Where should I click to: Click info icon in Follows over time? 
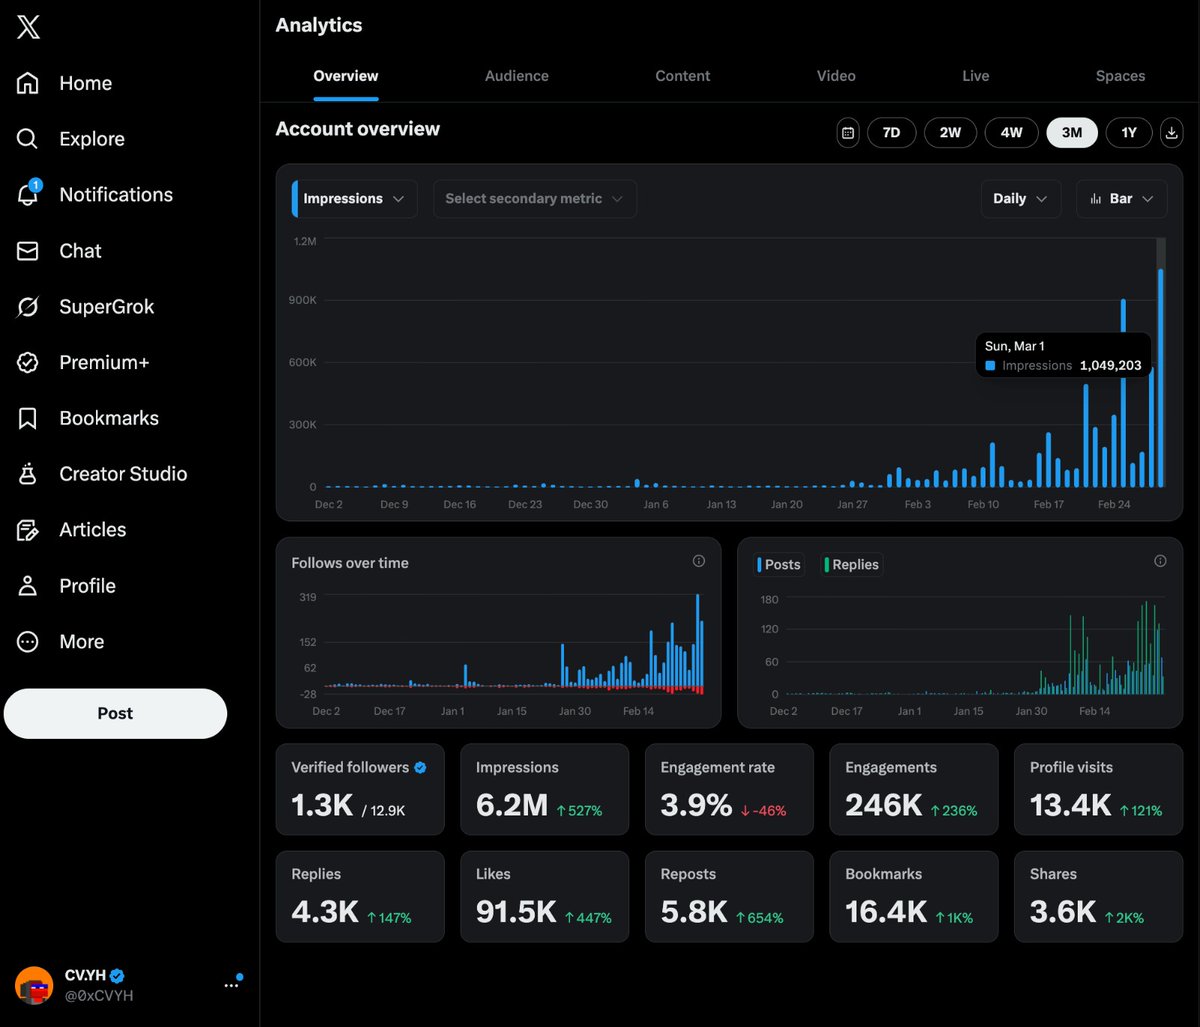(699, 561)
